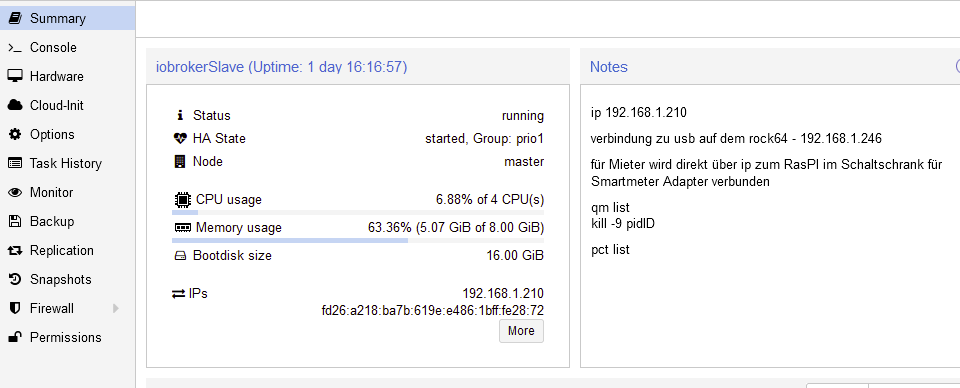Click the Memory usage progress bar
The width and height of the screenshot is (960, 388).
tap(358, 241)
